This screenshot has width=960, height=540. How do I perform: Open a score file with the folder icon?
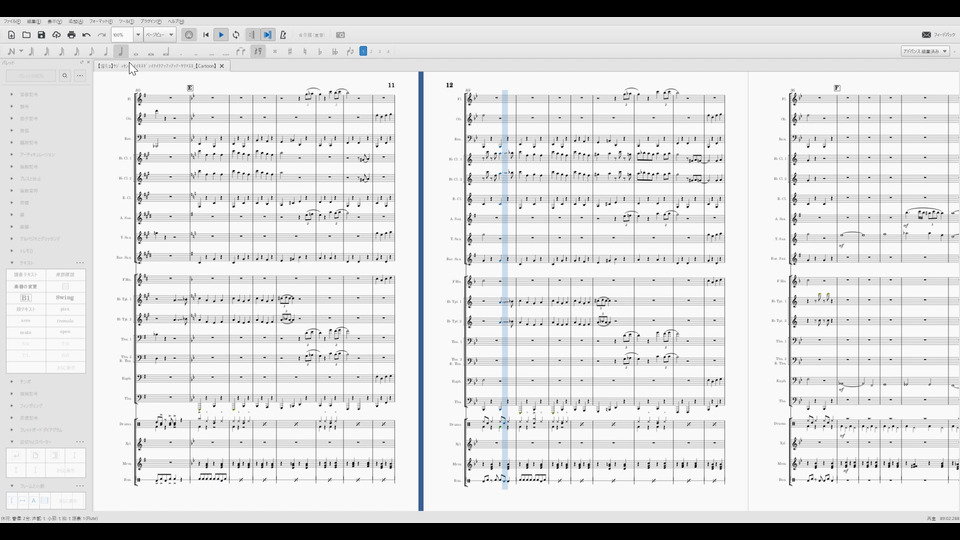[26, 35]
